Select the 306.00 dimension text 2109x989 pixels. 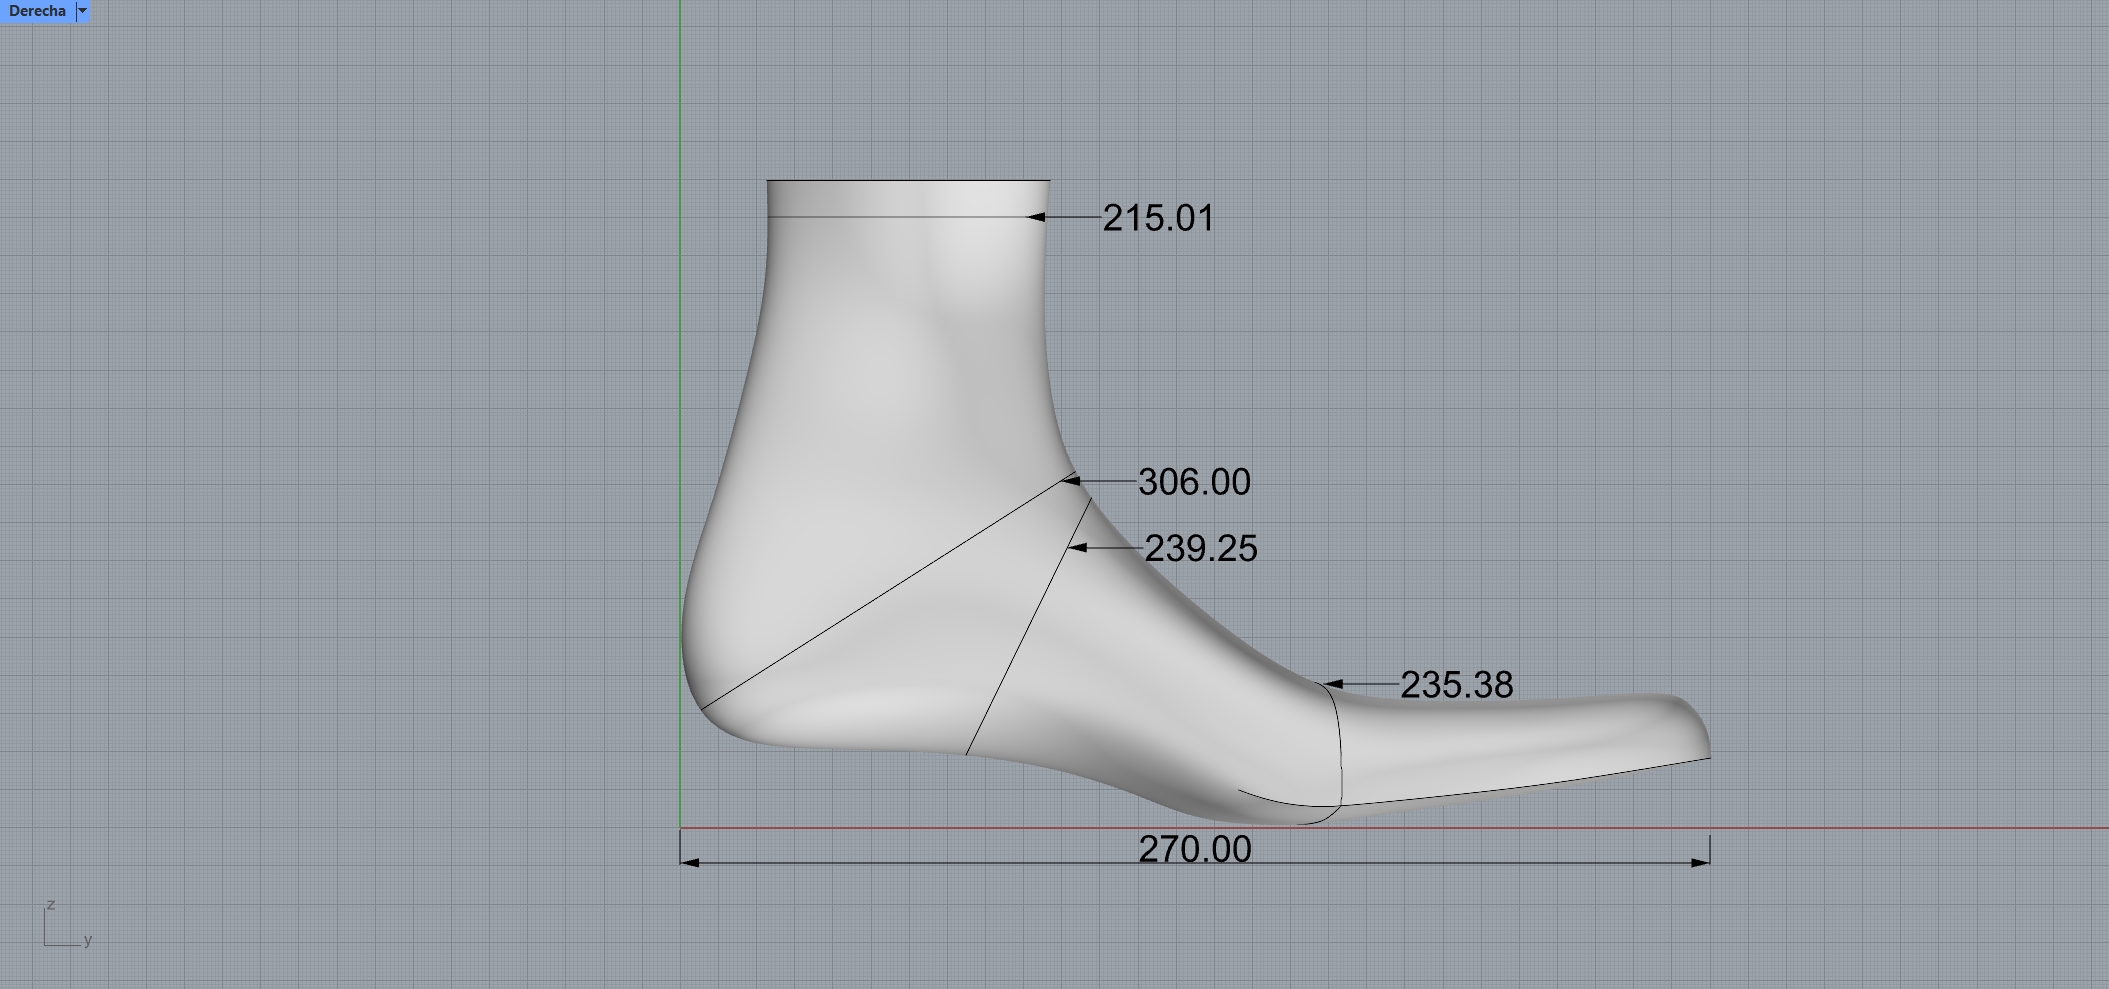1194,482
